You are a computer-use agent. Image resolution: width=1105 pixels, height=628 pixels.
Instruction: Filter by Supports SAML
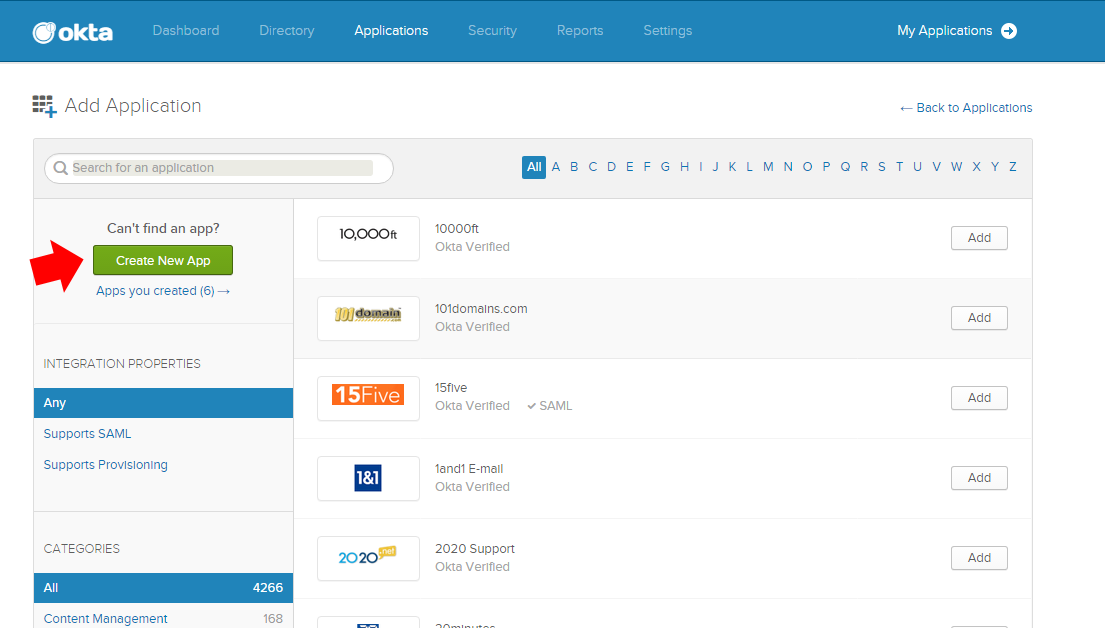(x=87, y=433)
